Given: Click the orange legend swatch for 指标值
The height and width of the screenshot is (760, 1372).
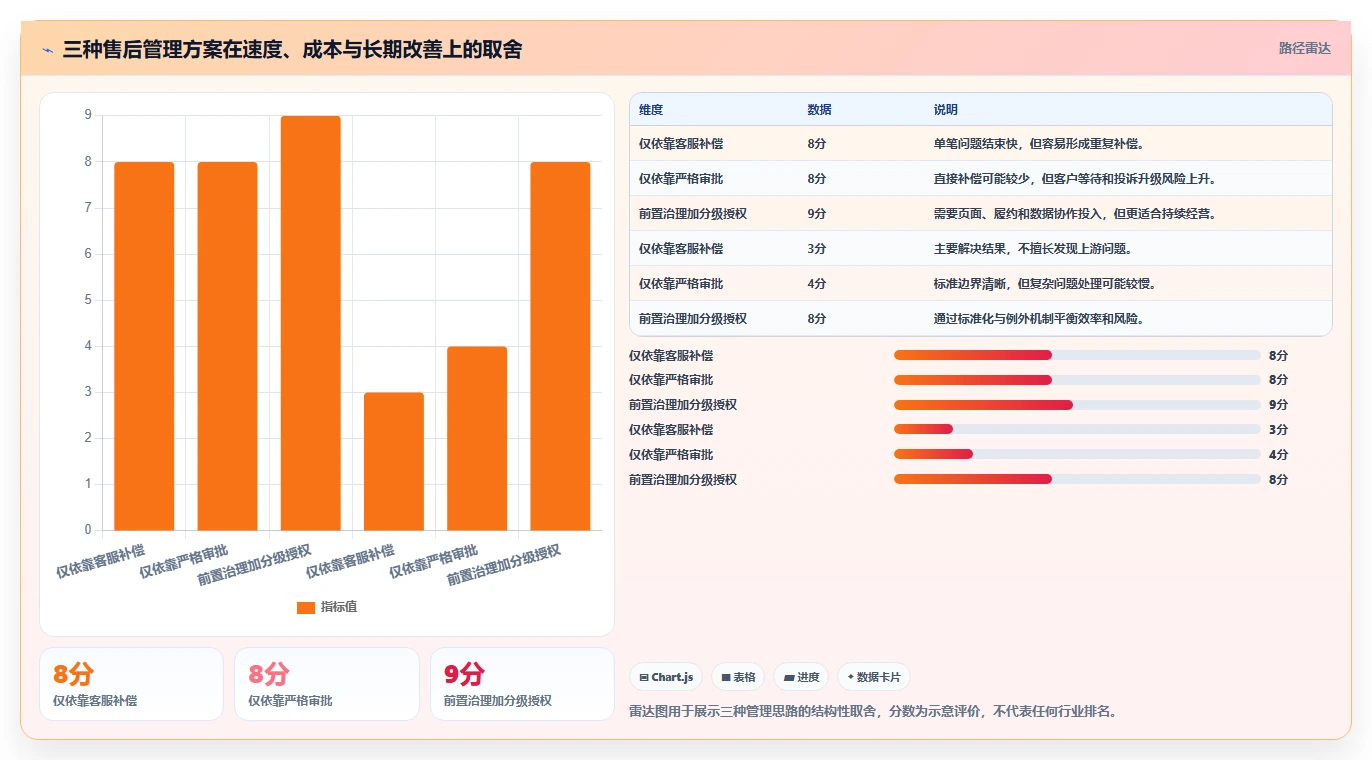Looking at the screenshot, I should point(306,607).
